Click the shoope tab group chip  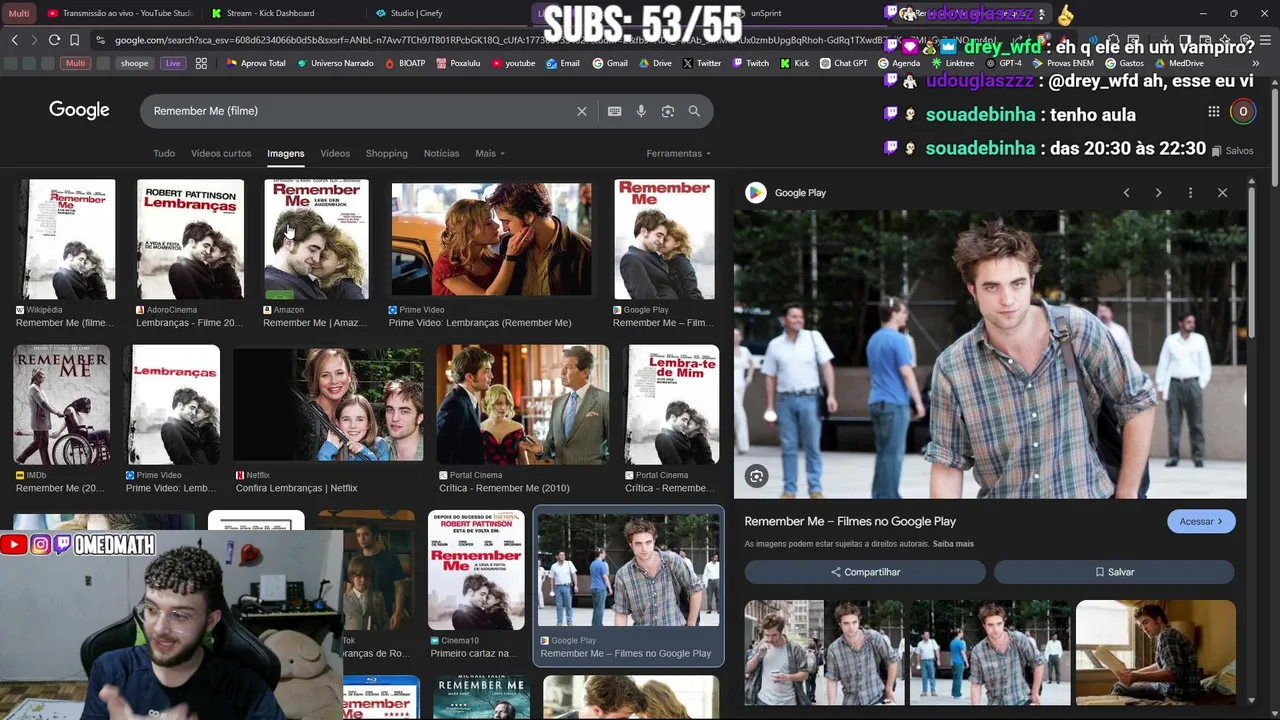(135, 63)
